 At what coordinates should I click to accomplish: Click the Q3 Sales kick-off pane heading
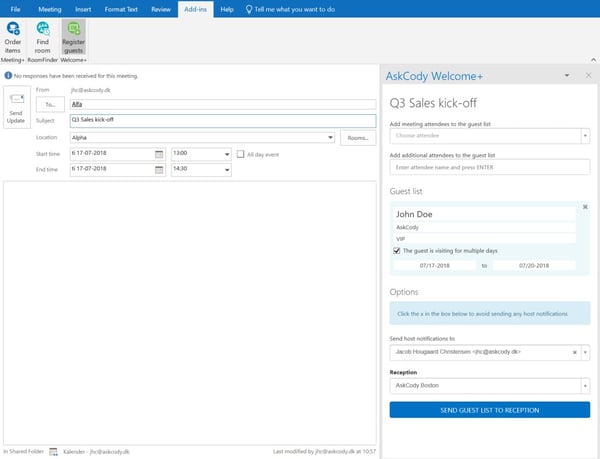click(433, 103)
